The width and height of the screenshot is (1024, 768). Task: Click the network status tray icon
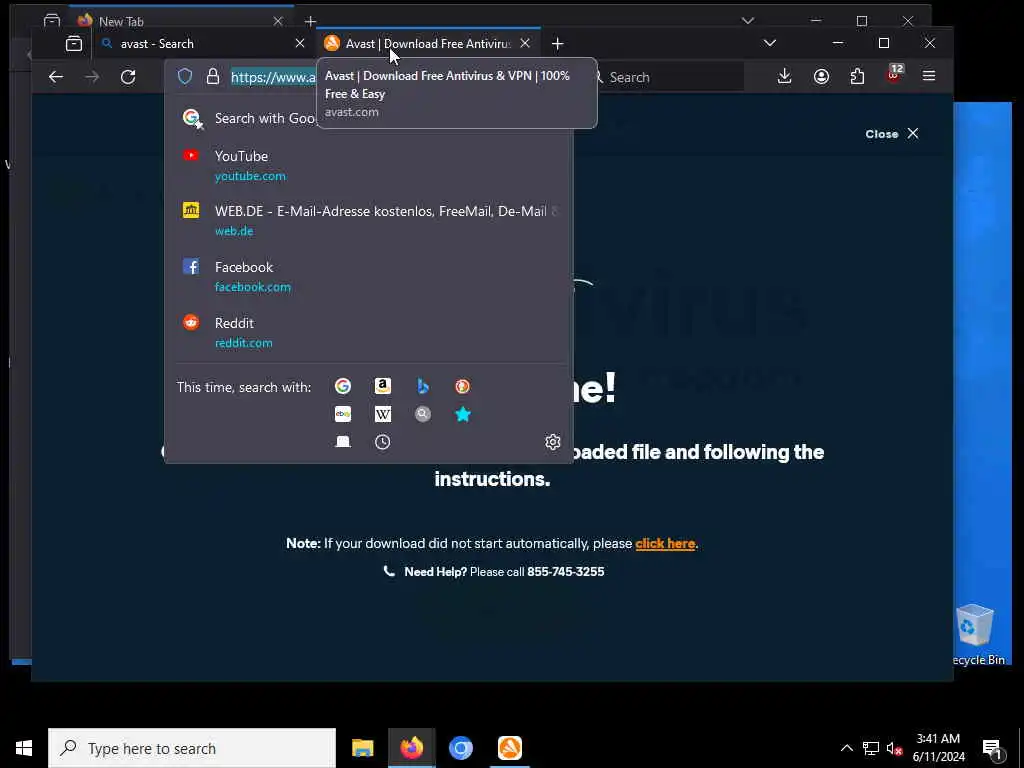click(871, 748)
